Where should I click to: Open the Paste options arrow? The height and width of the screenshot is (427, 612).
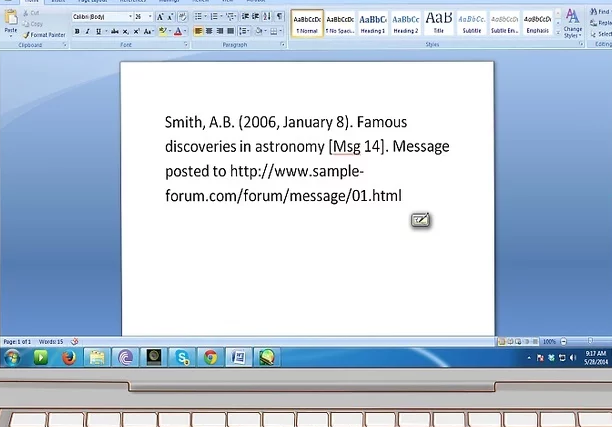tap(11, 36)
